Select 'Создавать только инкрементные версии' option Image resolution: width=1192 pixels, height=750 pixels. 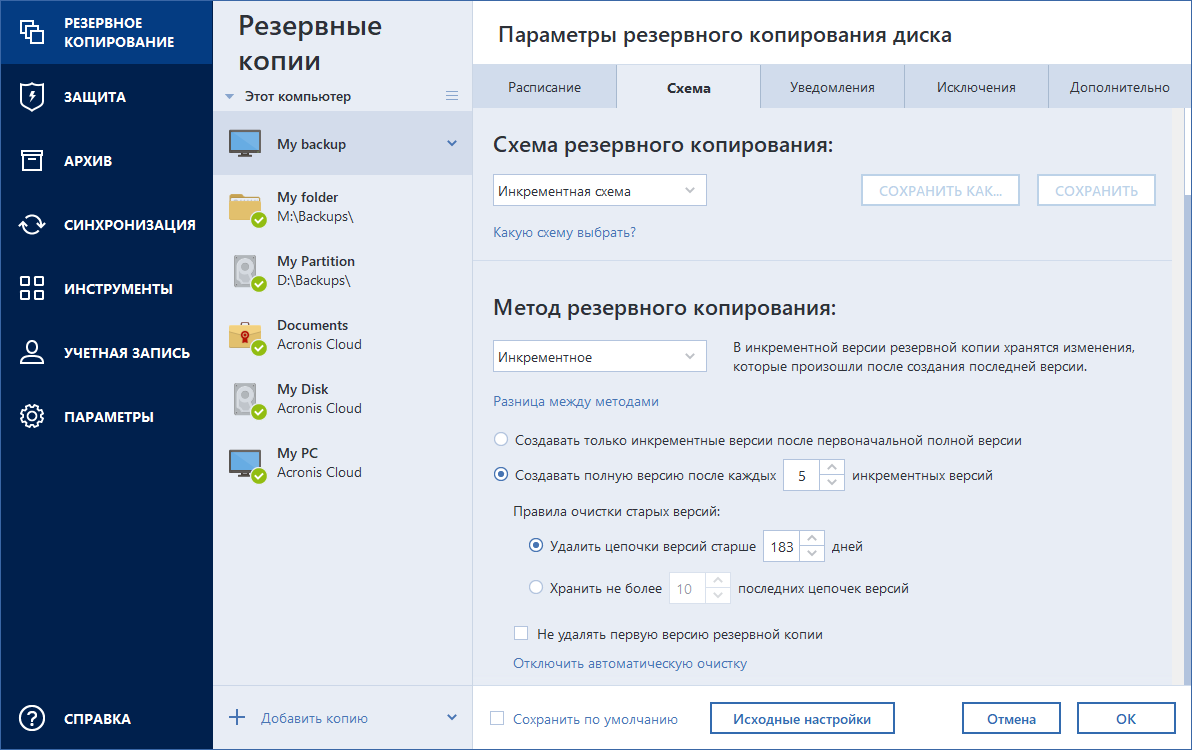501,438
